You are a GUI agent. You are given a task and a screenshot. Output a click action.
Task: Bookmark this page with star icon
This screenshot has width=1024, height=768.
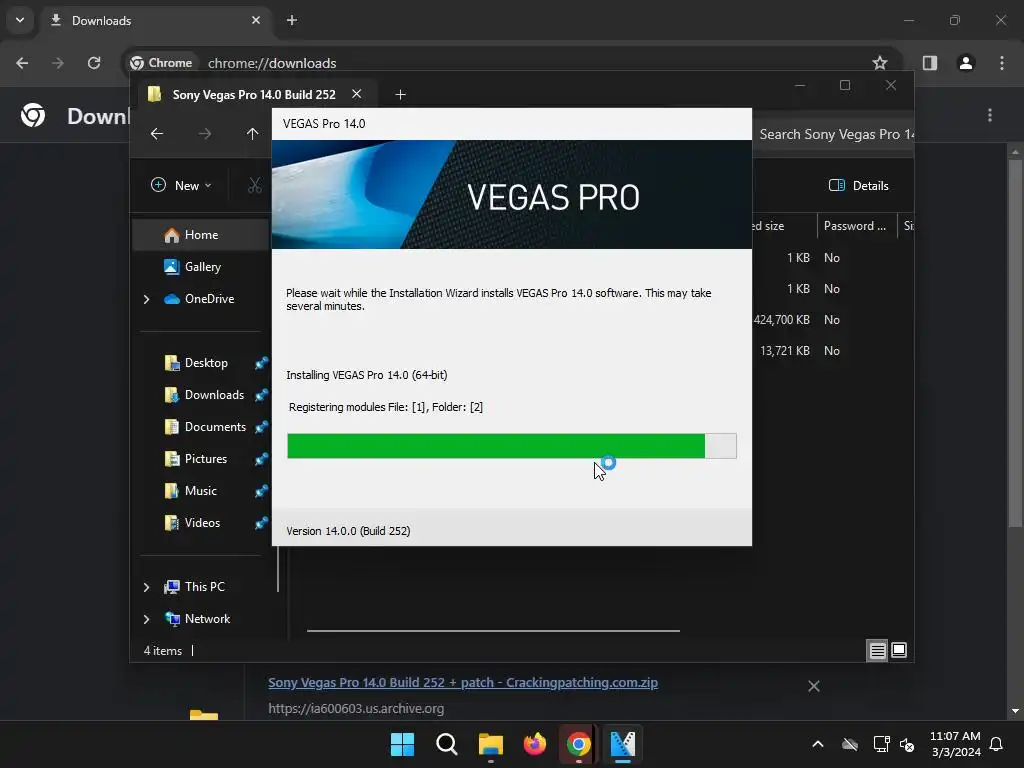[x=880, y=63]
